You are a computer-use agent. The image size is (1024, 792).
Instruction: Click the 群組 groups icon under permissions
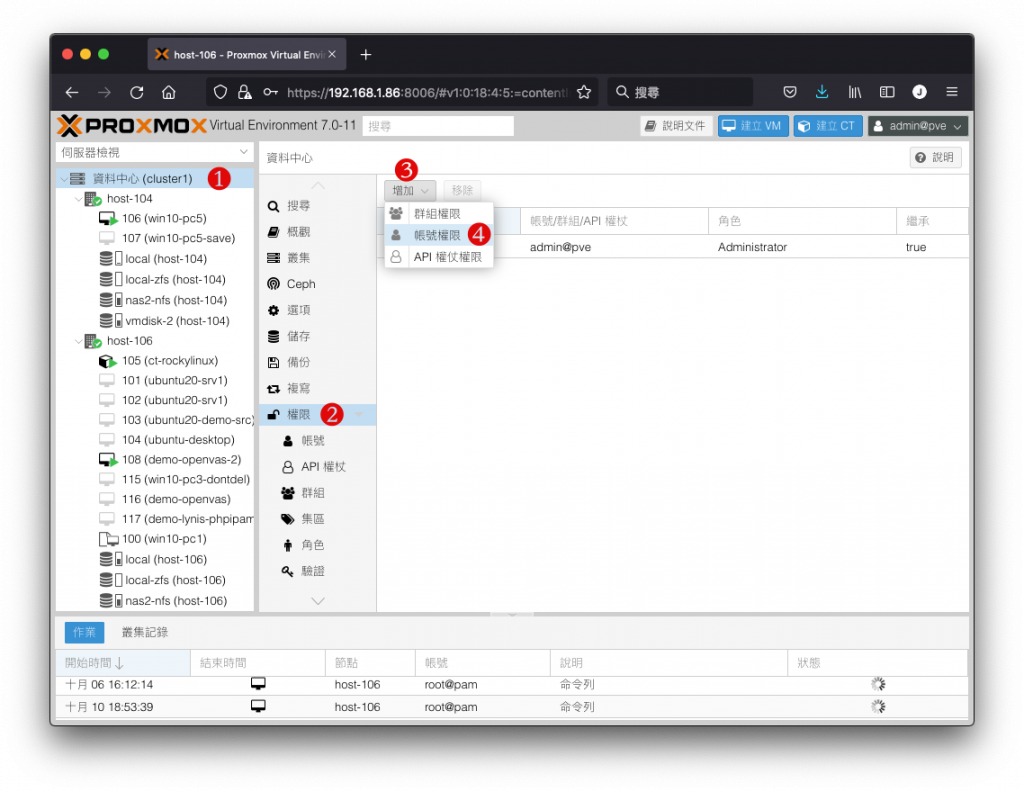pyautogui.click(x=287, y=493)
